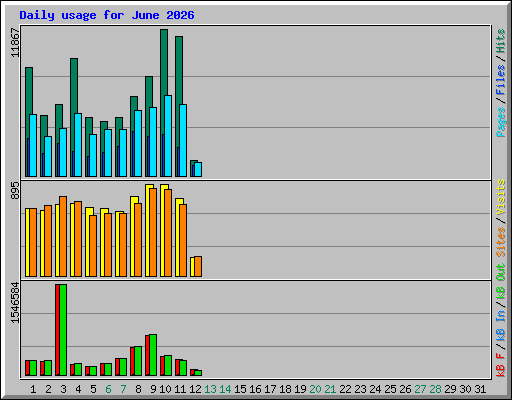This screenshot has width=512, height=400.
Task: Click day 10 on the x-axis
Action: click(x=165, y=389)
